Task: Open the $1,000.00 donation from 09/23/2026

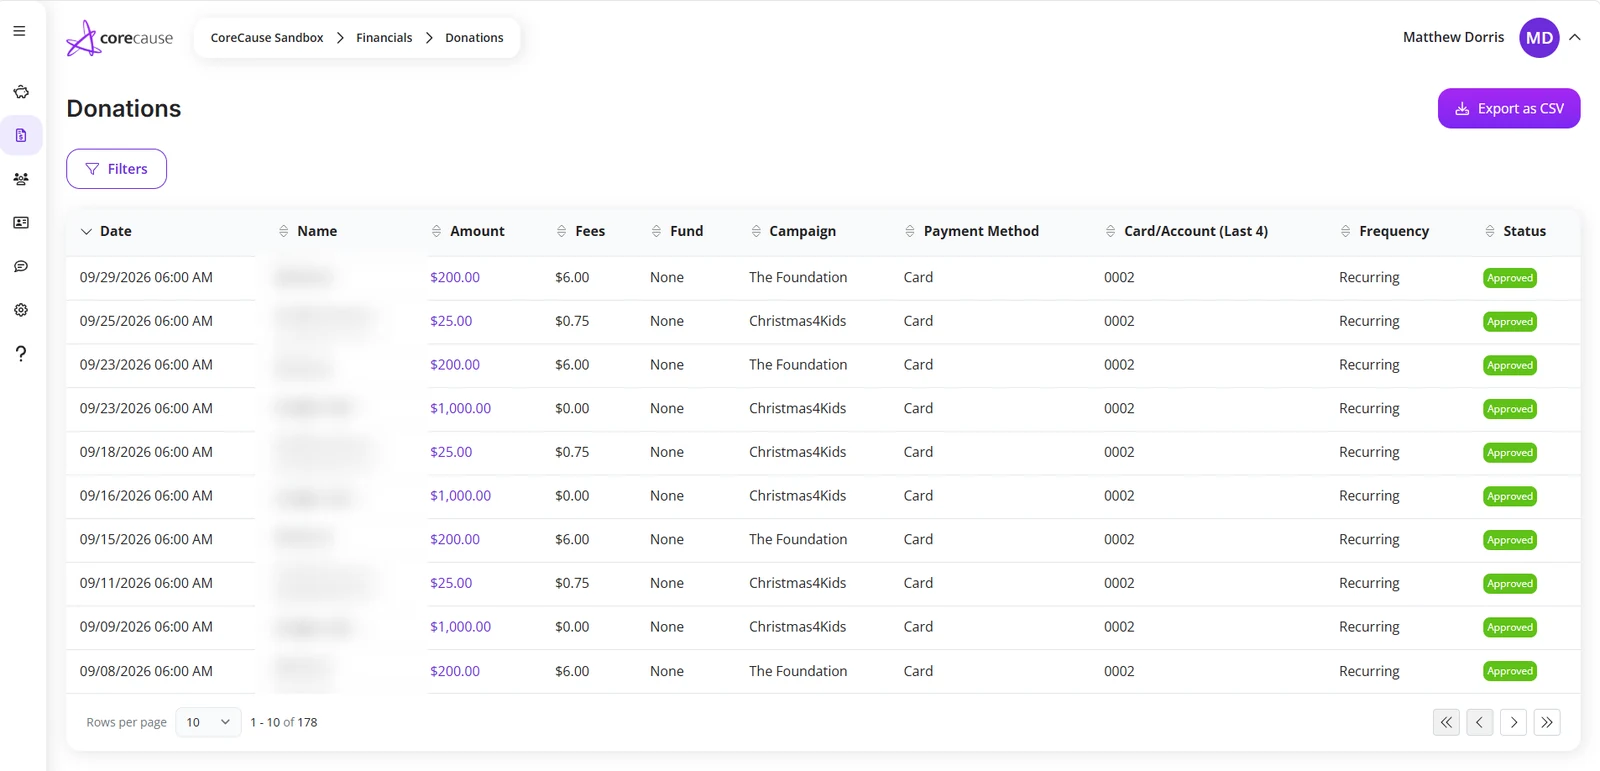Action: (x=460, y=408)
